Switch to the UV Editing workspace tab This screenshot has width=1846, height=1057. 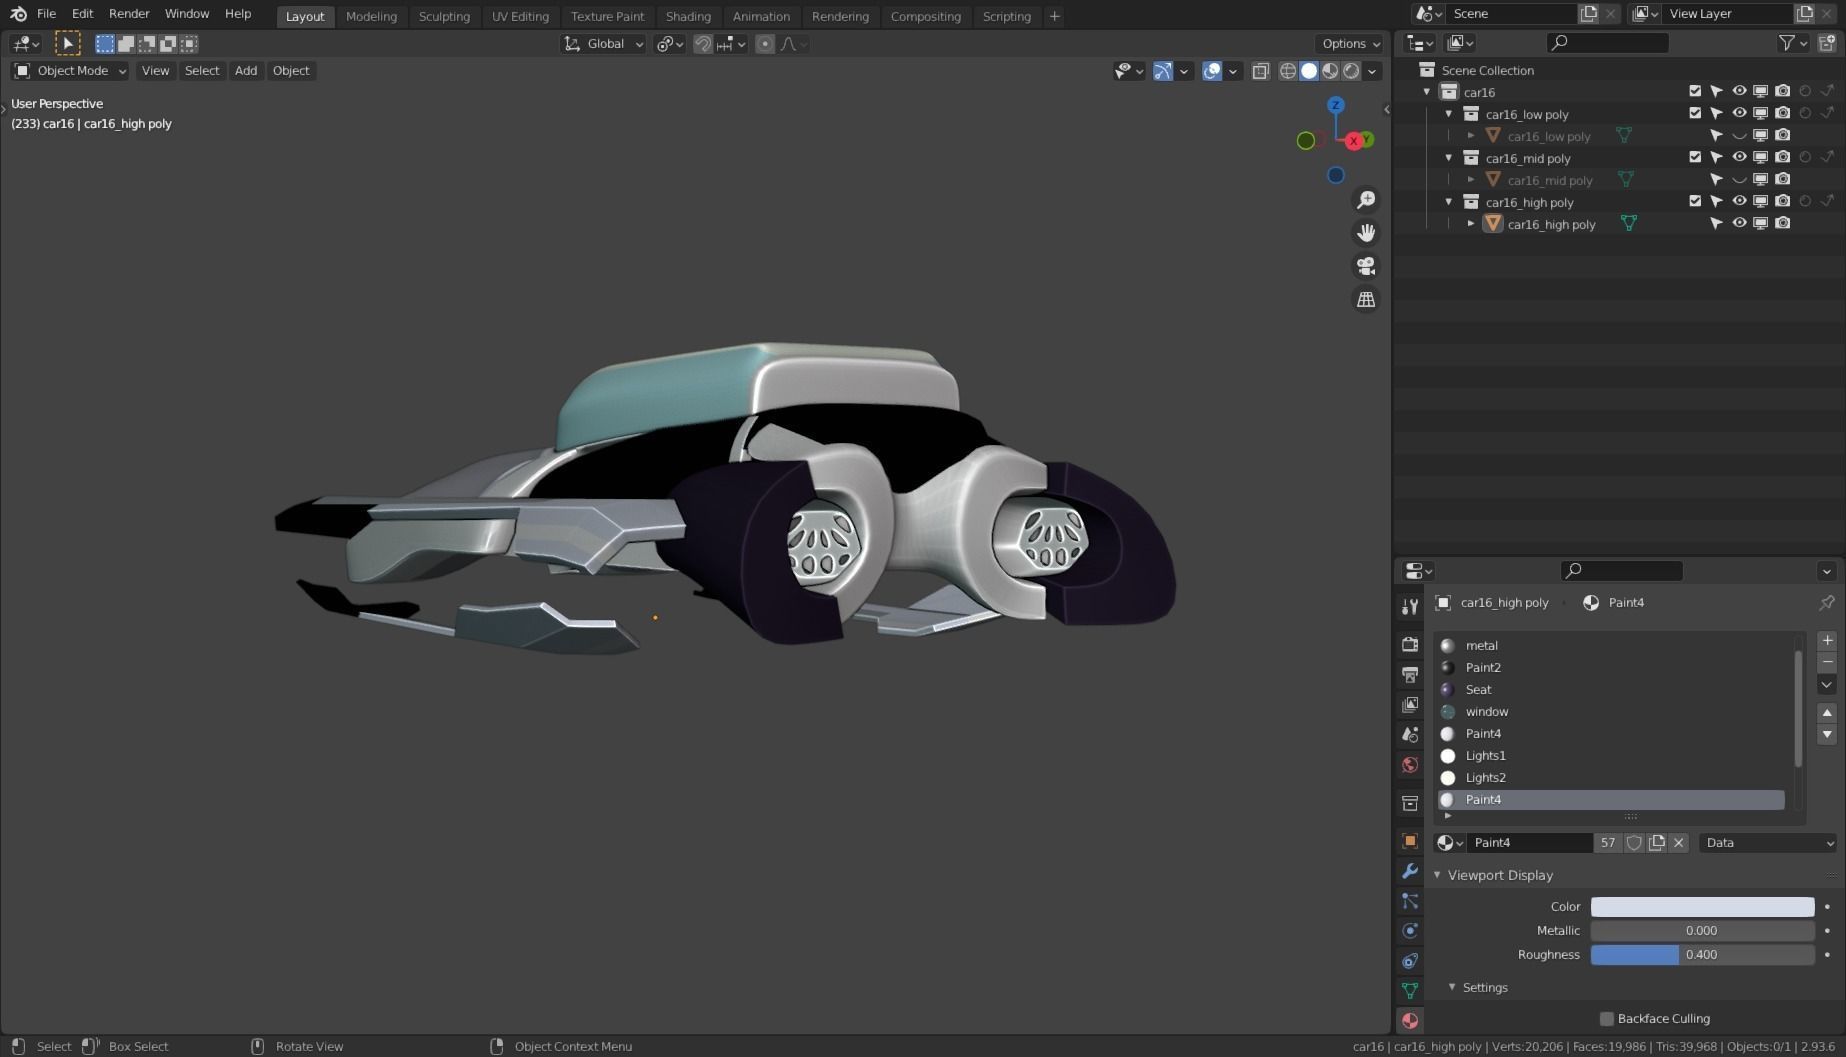pos(520,16)
